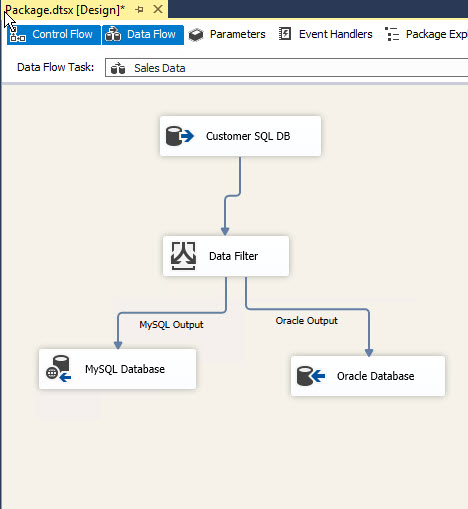
Task: Select the MySQL Database destination icon
Action: coord(59,369)
